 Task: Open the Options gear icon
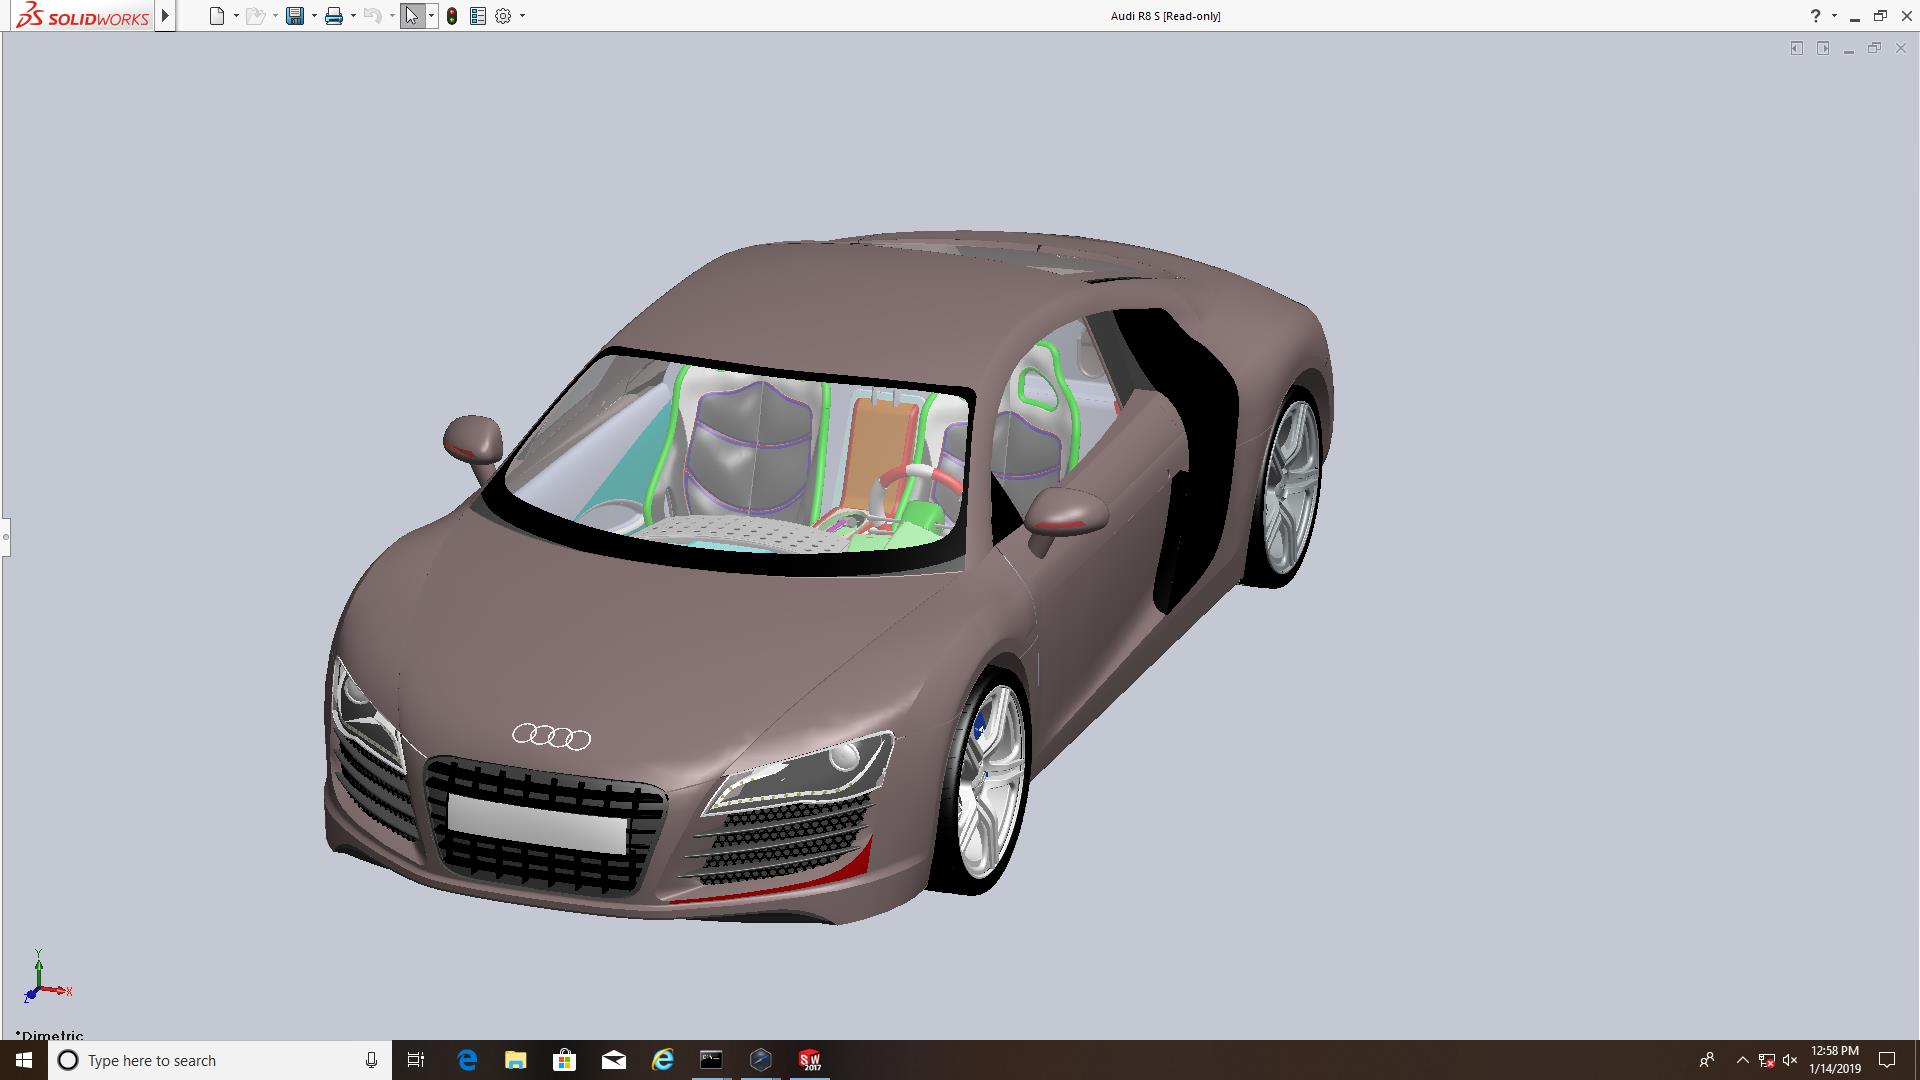pyautogui.click(x=503, y=16)
